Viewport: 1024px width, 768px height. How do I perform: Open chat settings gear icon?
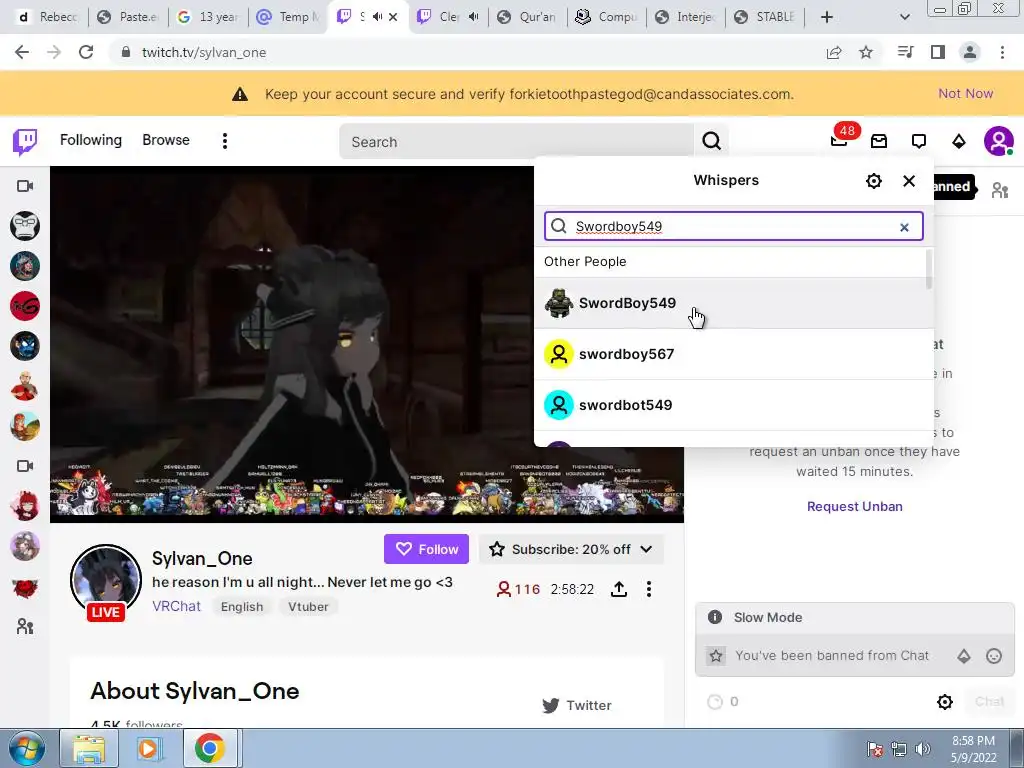click(945, 701)
